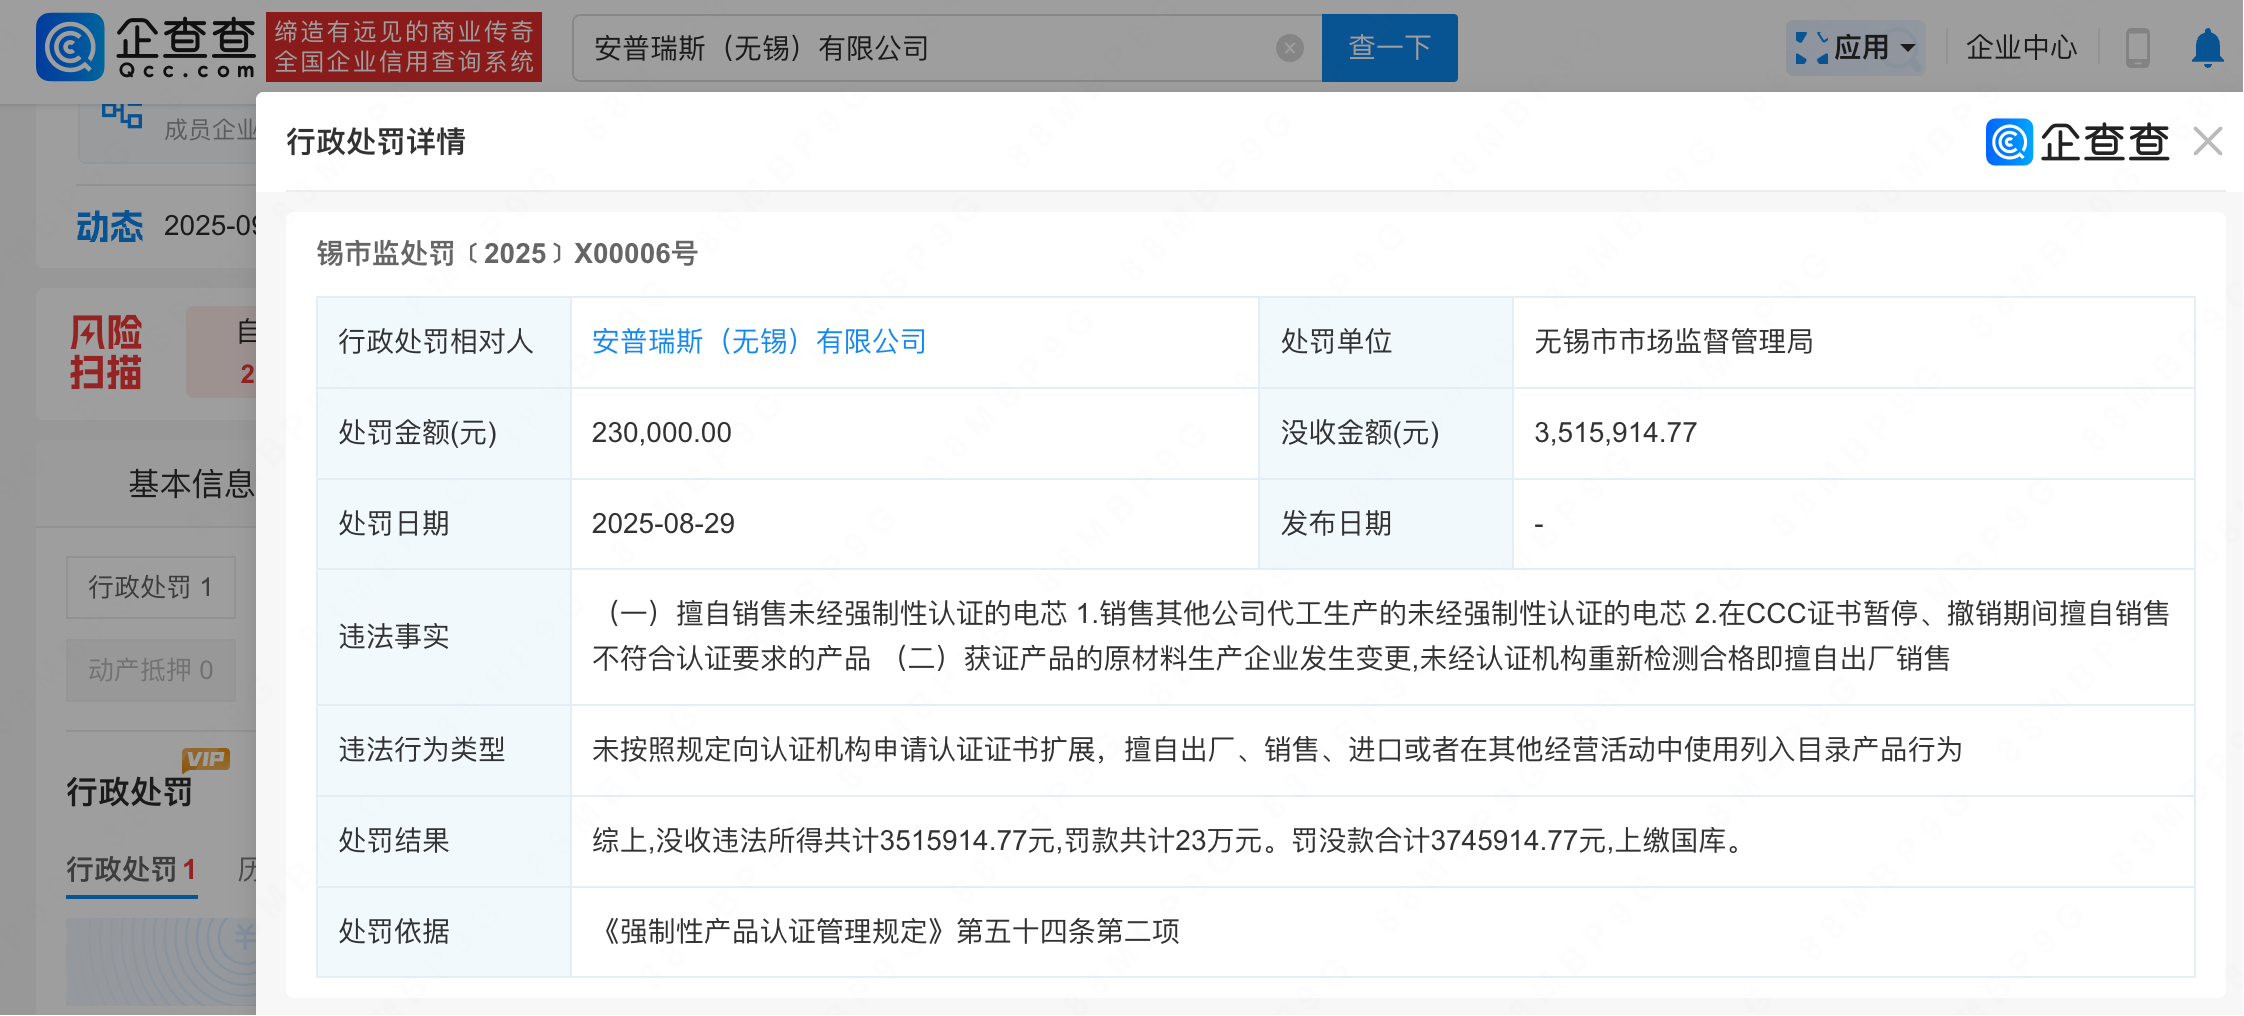Click the 处罚依据 regulation text

[x=886, y=932]
